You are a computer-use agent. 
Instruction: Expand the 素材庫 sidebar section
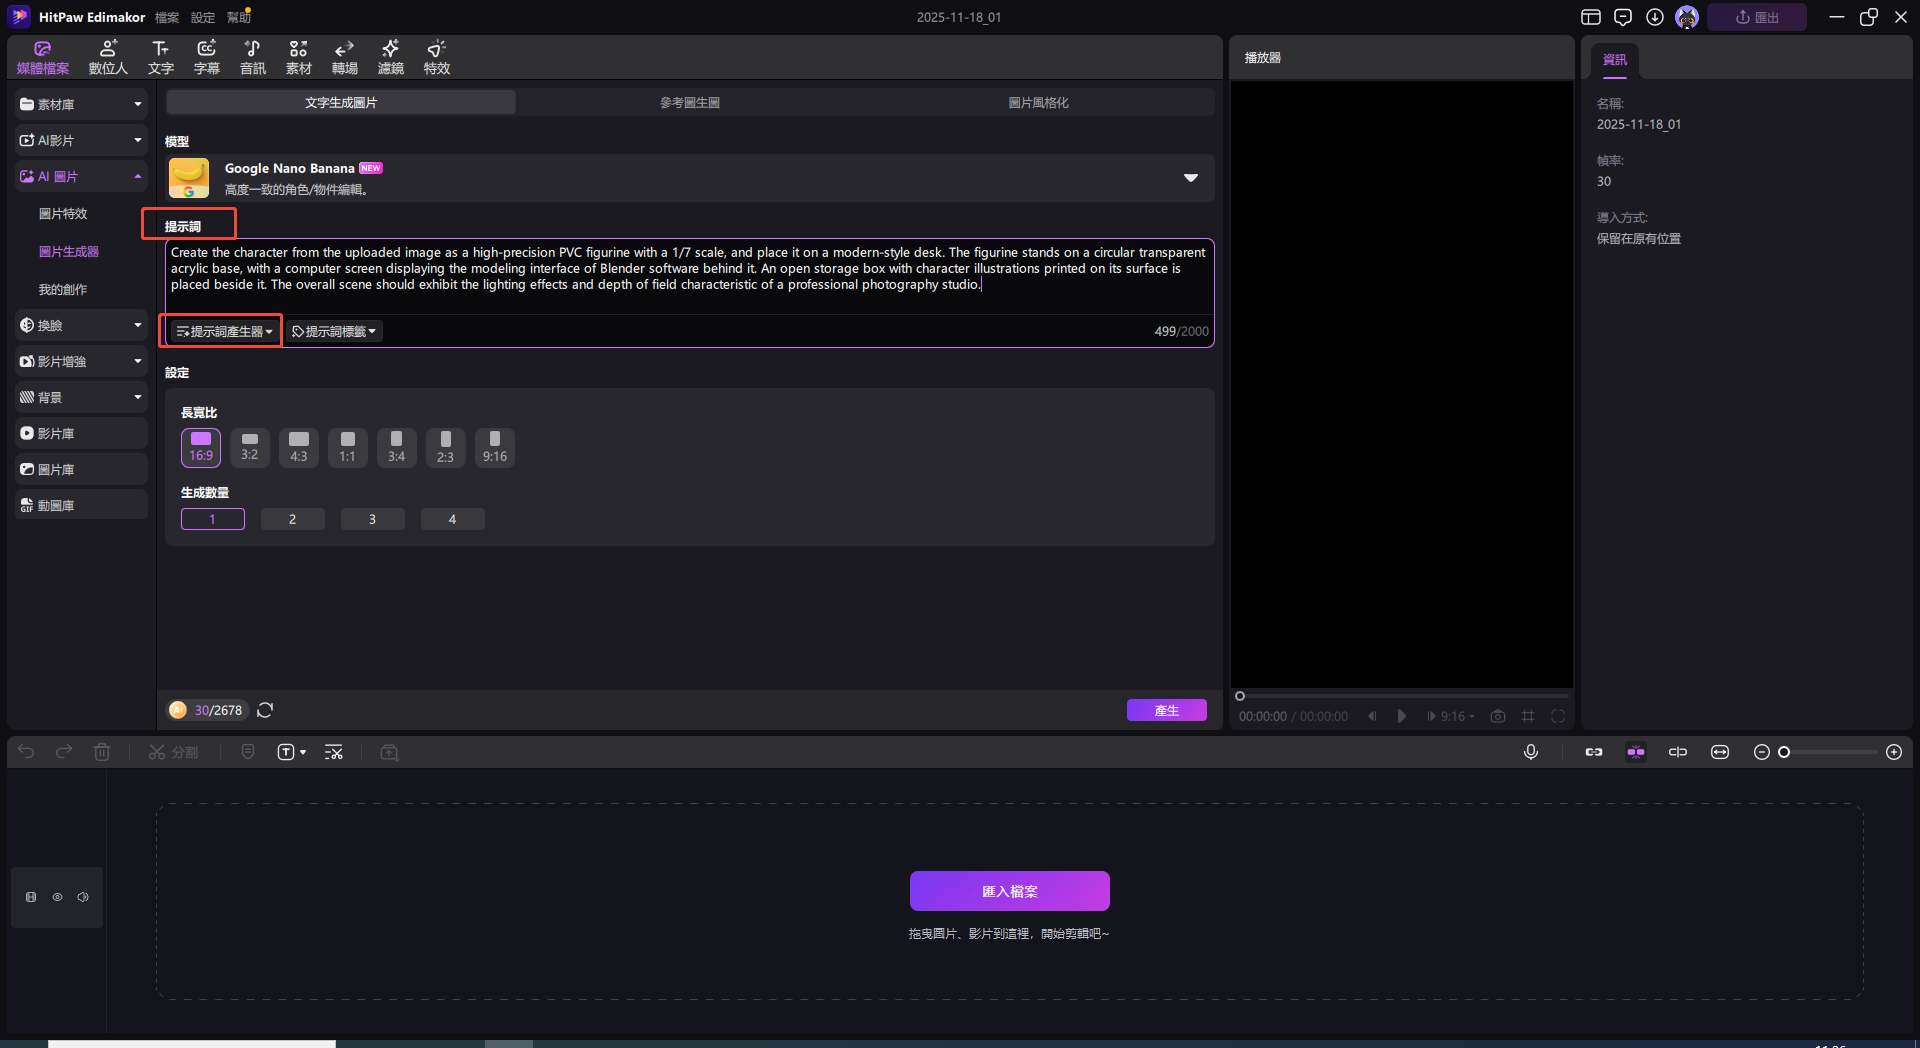[x=81, y=104]
